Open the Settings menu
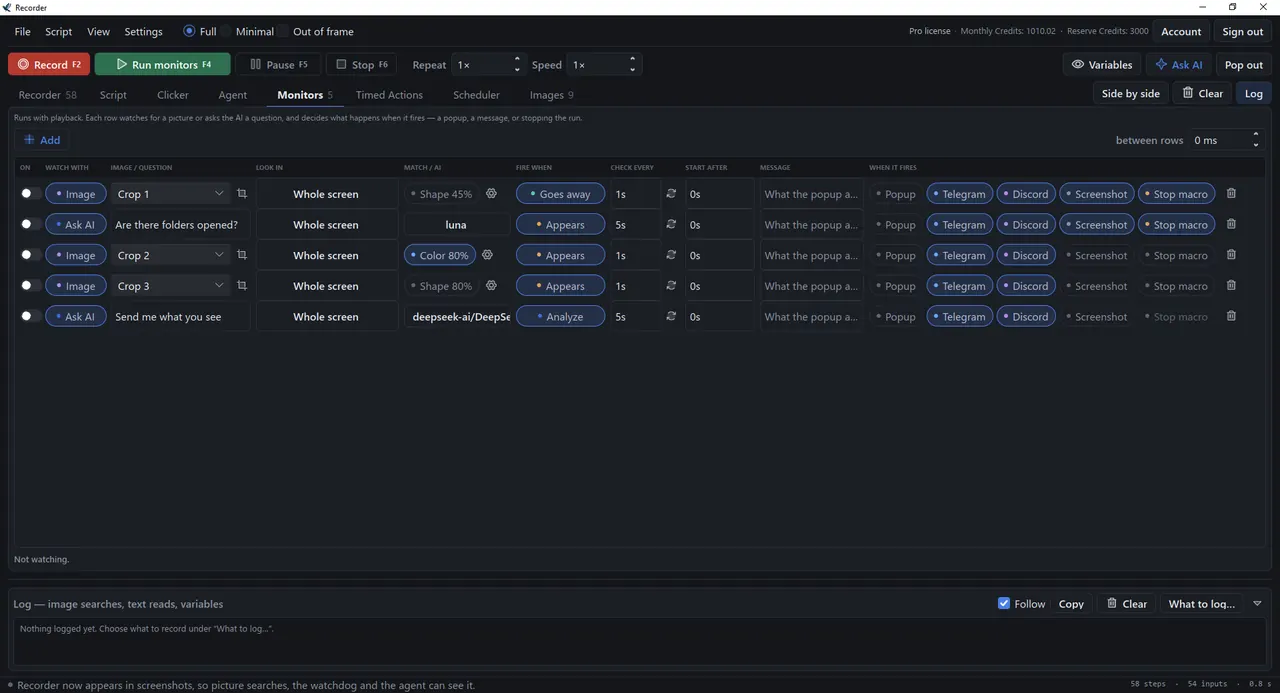Screen dimensions: 1280x693 143,32
